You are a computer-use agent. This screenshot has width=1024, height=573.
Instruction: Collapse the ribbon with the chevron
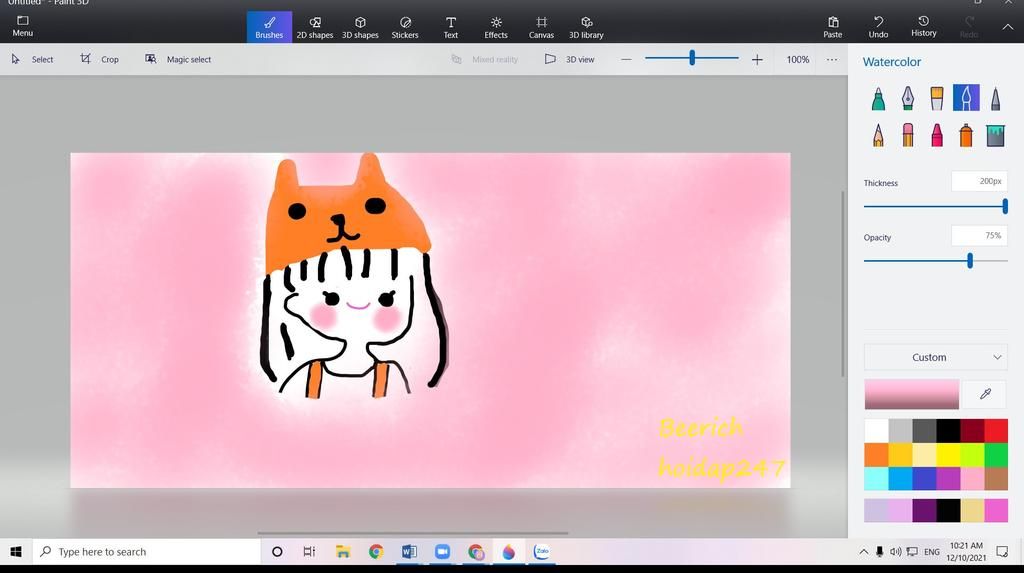pos(1007,27)
